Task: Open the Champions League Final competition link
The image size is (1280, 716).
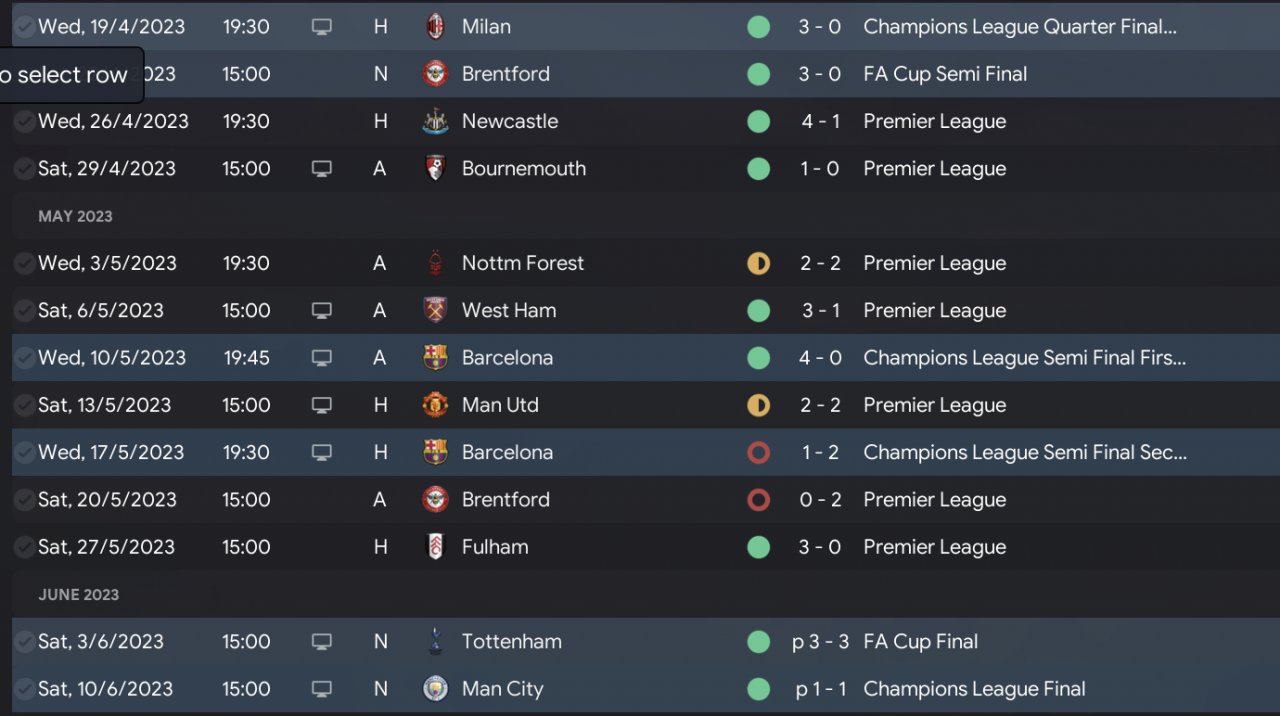Action: 973,689
